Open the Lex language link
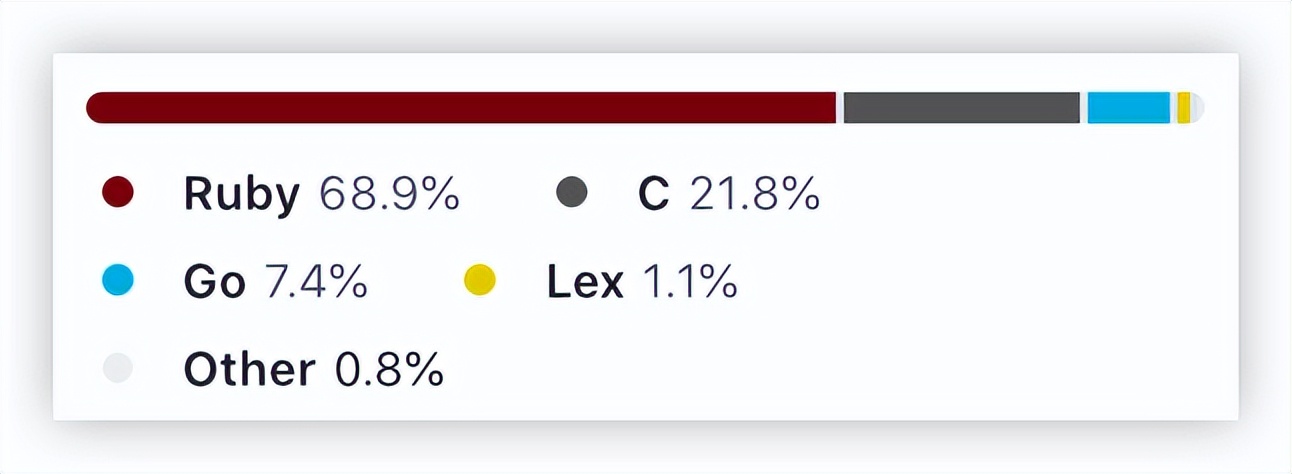Viewport: 1292px width, 474px height. [584, 283]
